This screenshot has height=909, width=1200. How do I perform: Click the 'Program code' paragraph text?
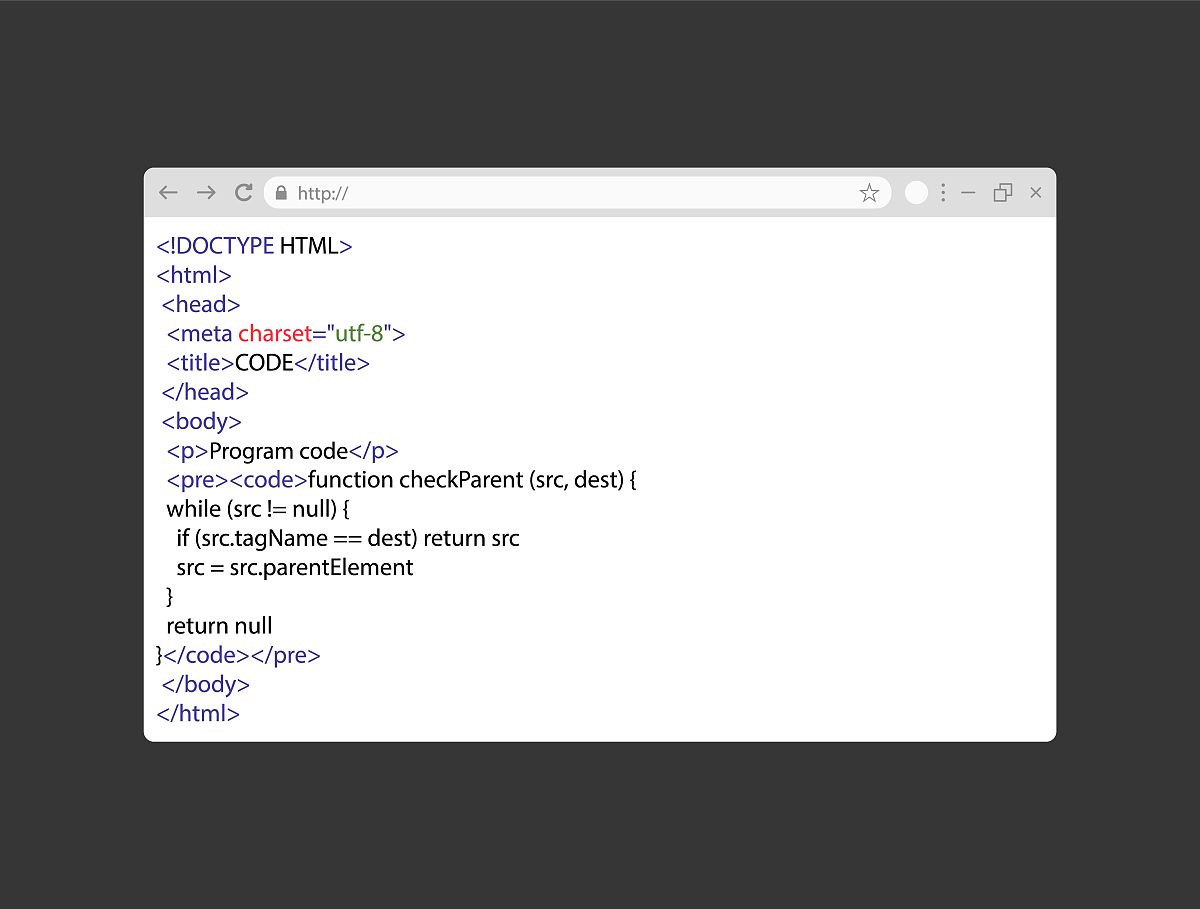click(278, 451)
